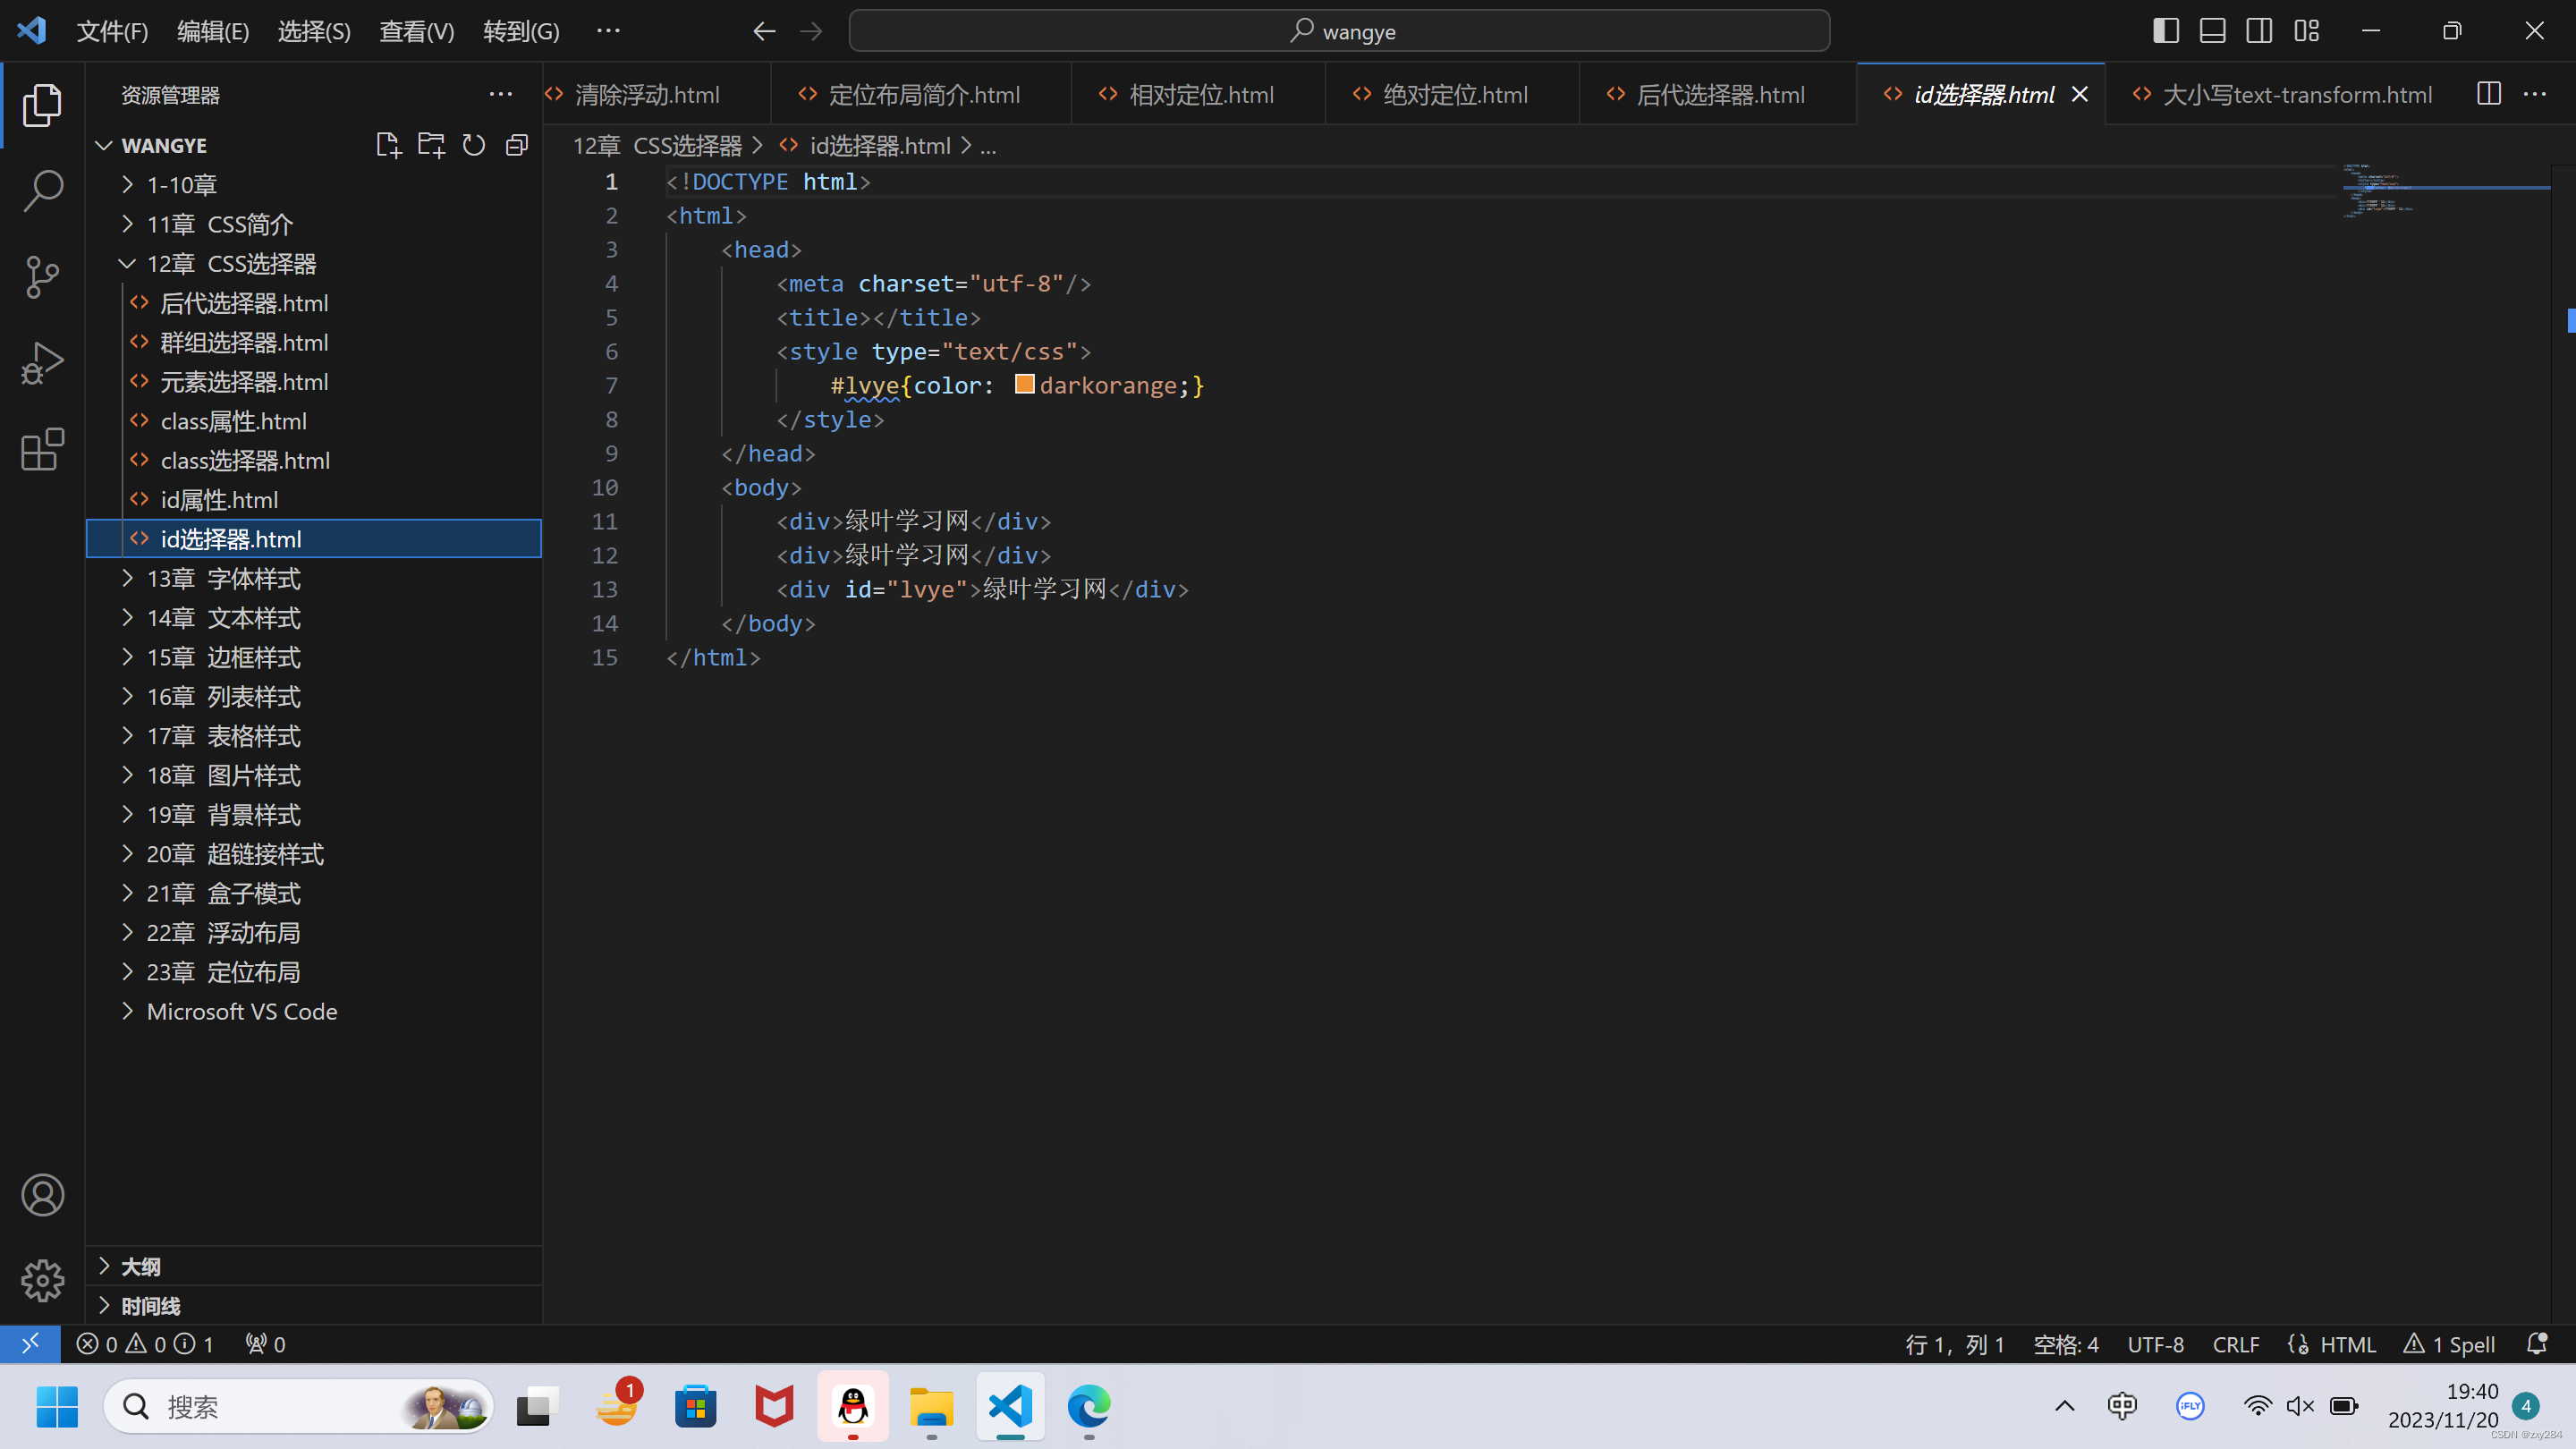Collapse all folders in explorer
2576x1449 pixels.
[x=517, y=146]
